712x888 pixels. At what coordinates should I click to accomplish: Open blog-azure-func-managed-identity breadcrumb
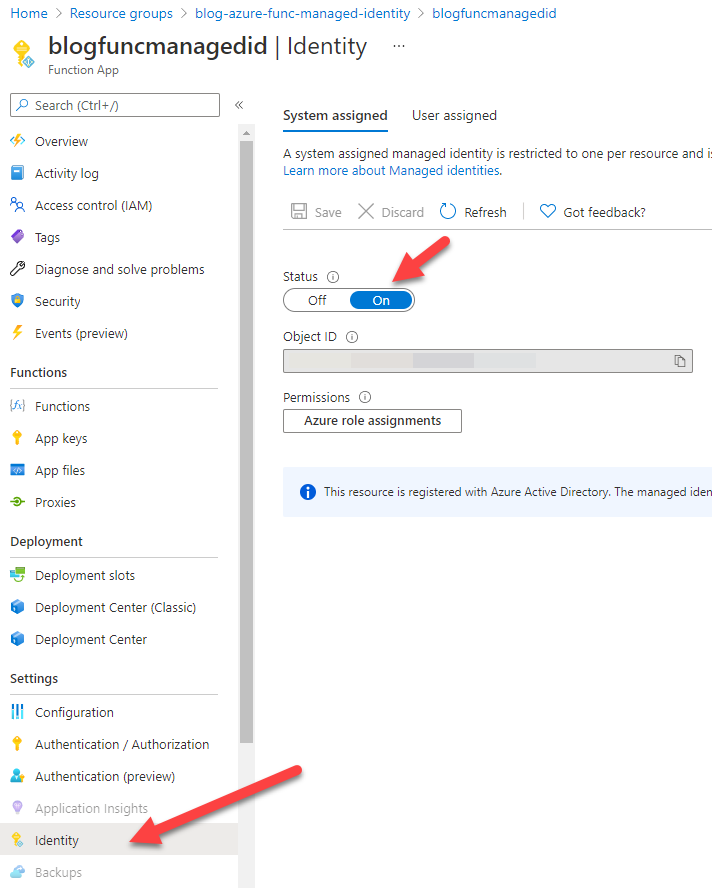(302, 13)
